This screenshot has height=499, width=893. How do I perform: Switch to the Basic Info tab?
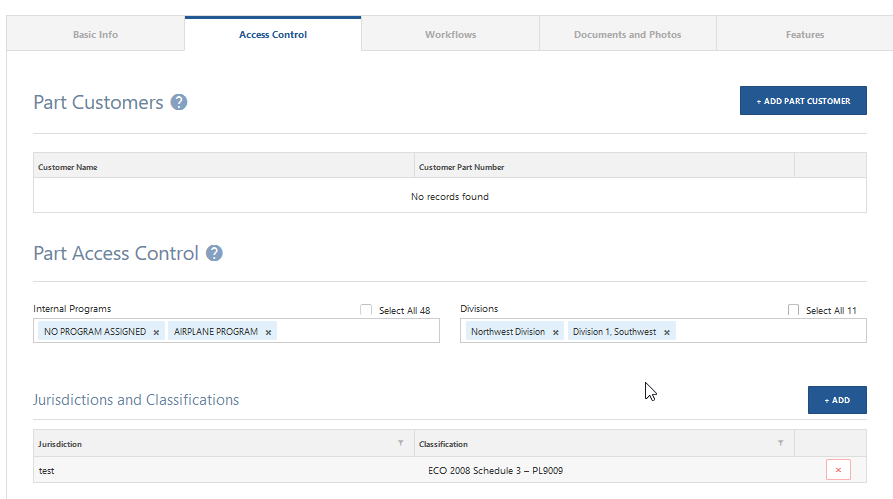click(x=95, y=34)
